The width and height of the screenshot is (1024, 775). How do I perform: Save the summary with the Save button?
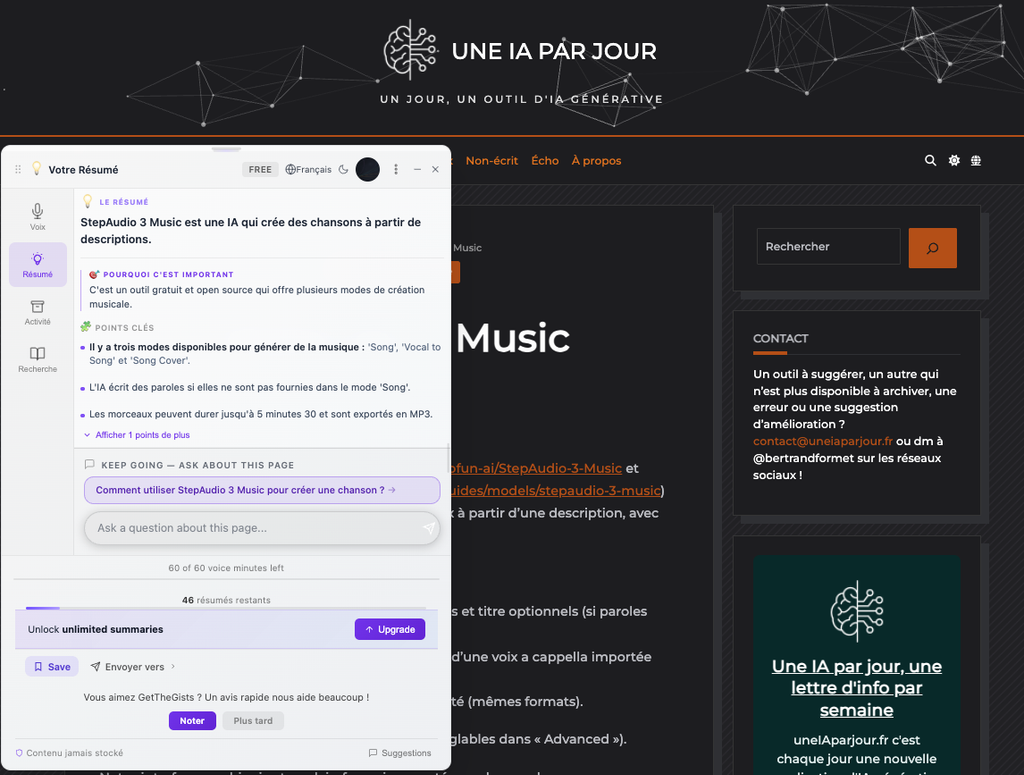point(52,667)
